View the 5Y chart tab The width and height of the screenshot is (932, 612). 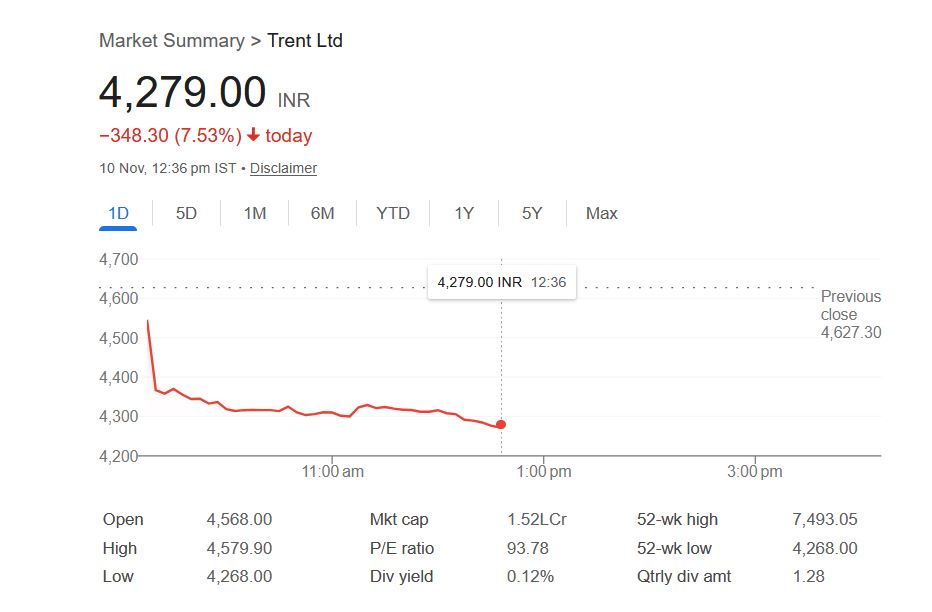(x=532, y=213)
